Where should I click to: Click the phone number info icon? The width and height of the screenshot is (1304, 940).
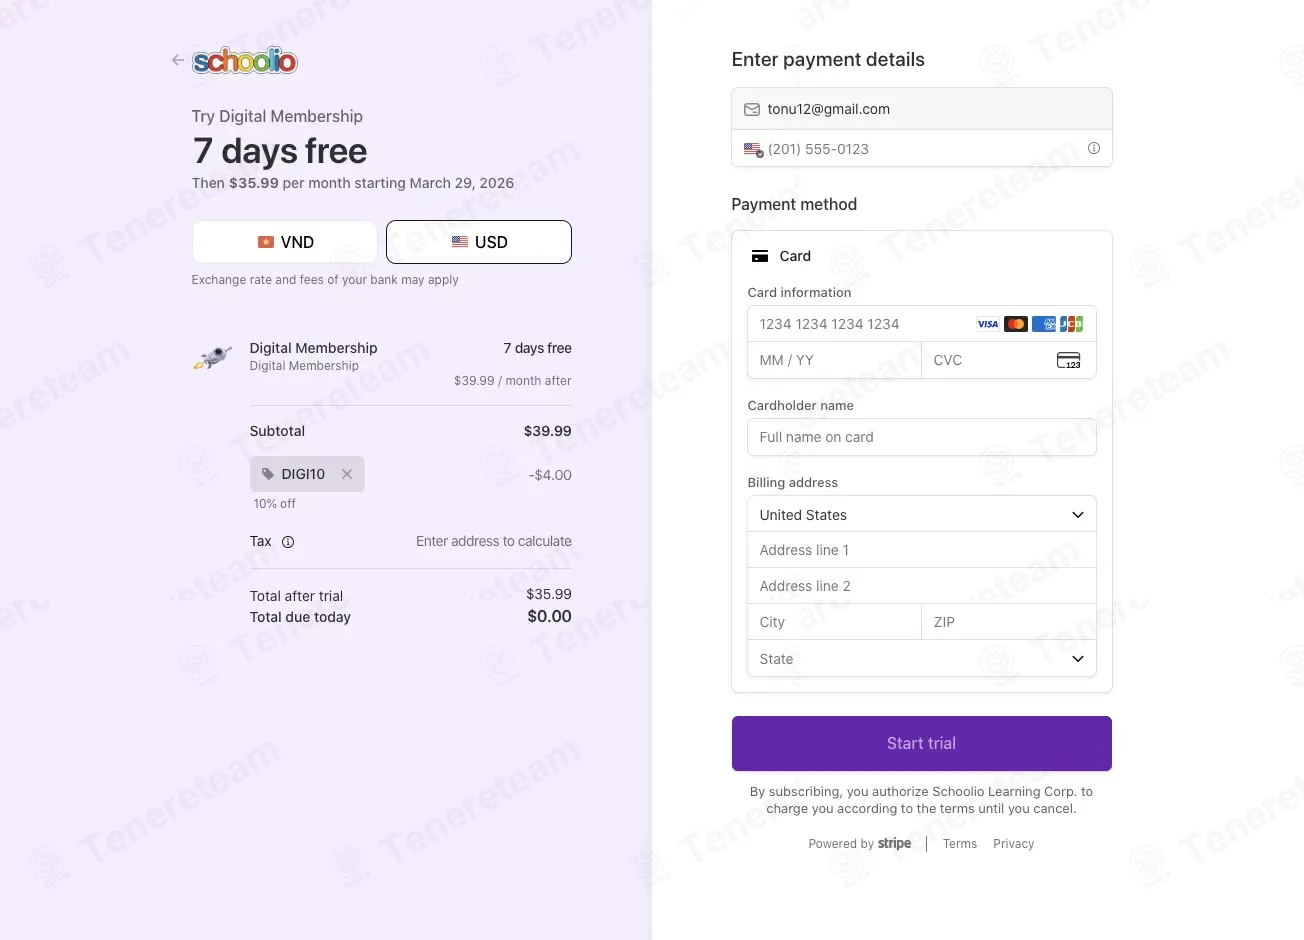pos(1094,148)
